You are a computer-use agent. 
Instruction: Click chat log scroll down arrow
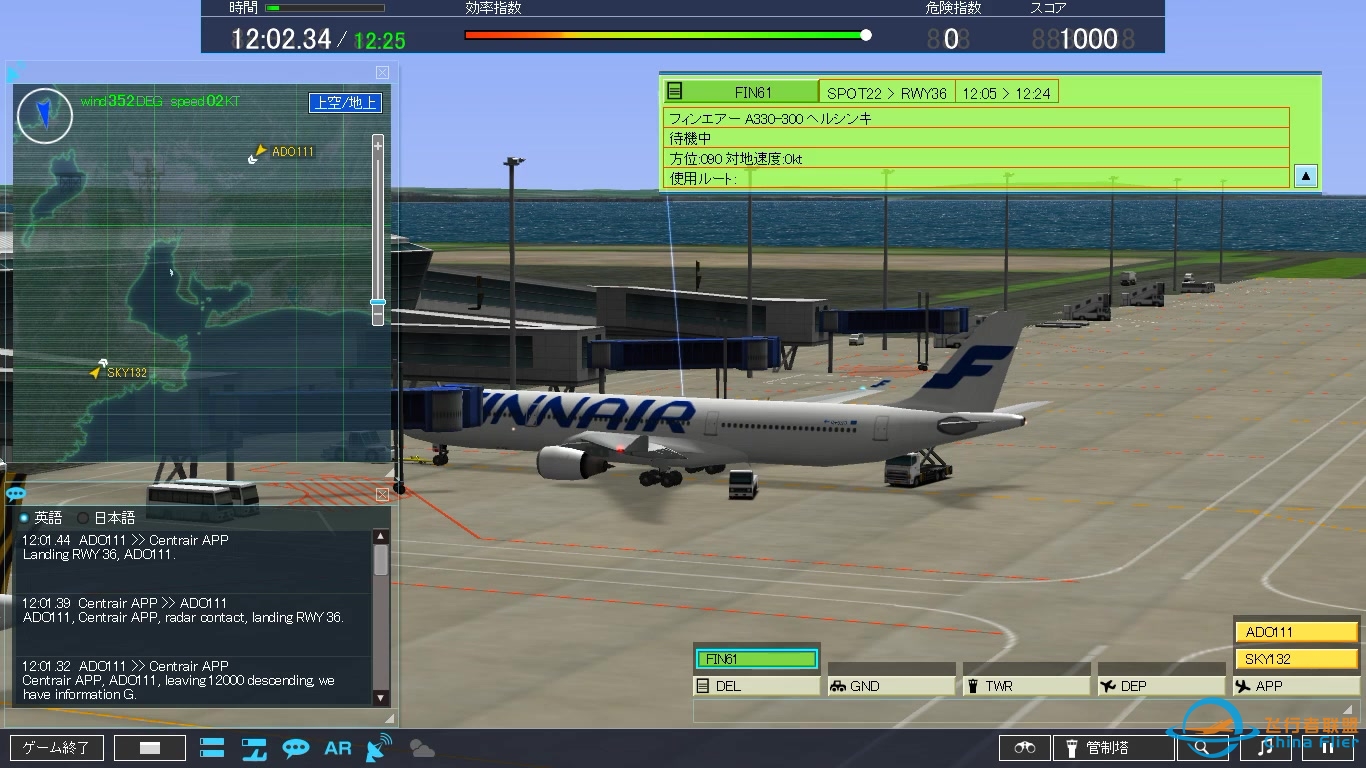[x=380, y=697]
